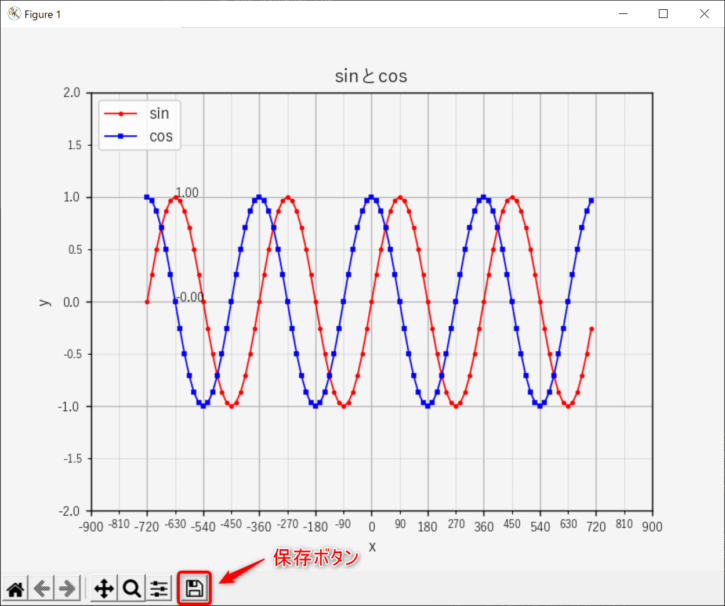Open Configure subplots sliders icon
Viewport: 725px width, 606px height.
[159, 589]
